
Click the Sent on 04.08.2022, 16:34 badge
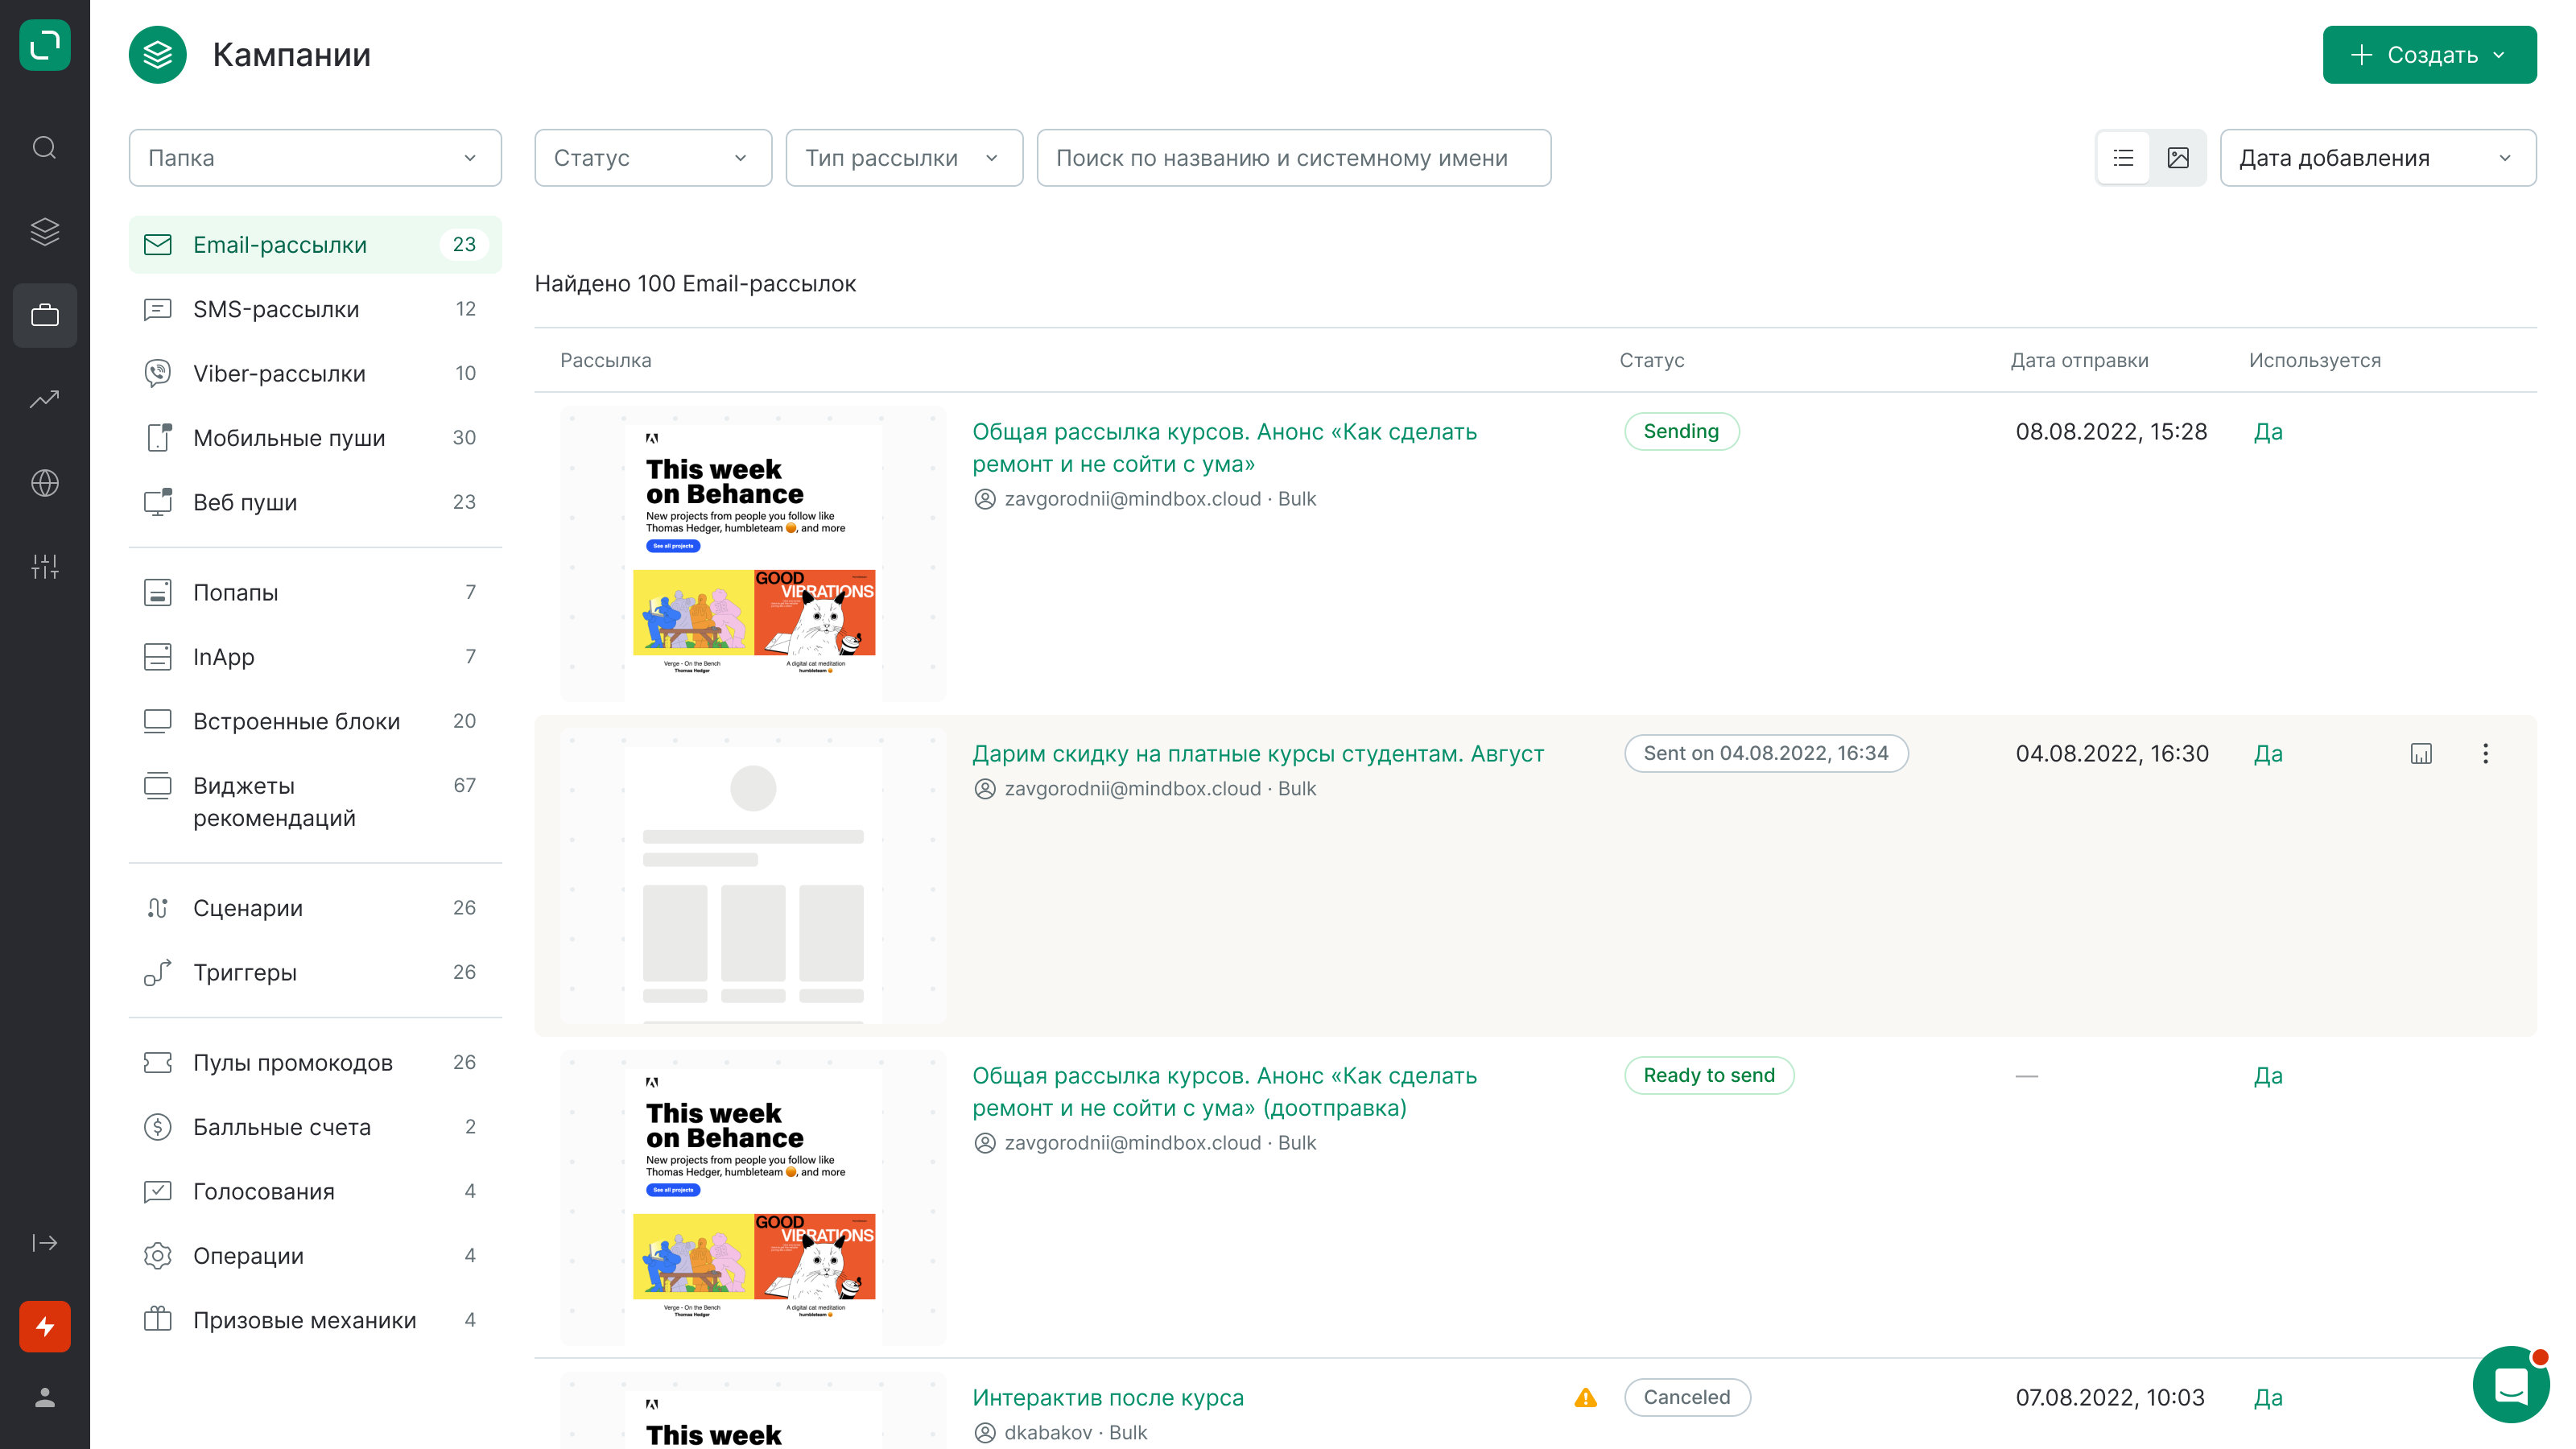1766,754
